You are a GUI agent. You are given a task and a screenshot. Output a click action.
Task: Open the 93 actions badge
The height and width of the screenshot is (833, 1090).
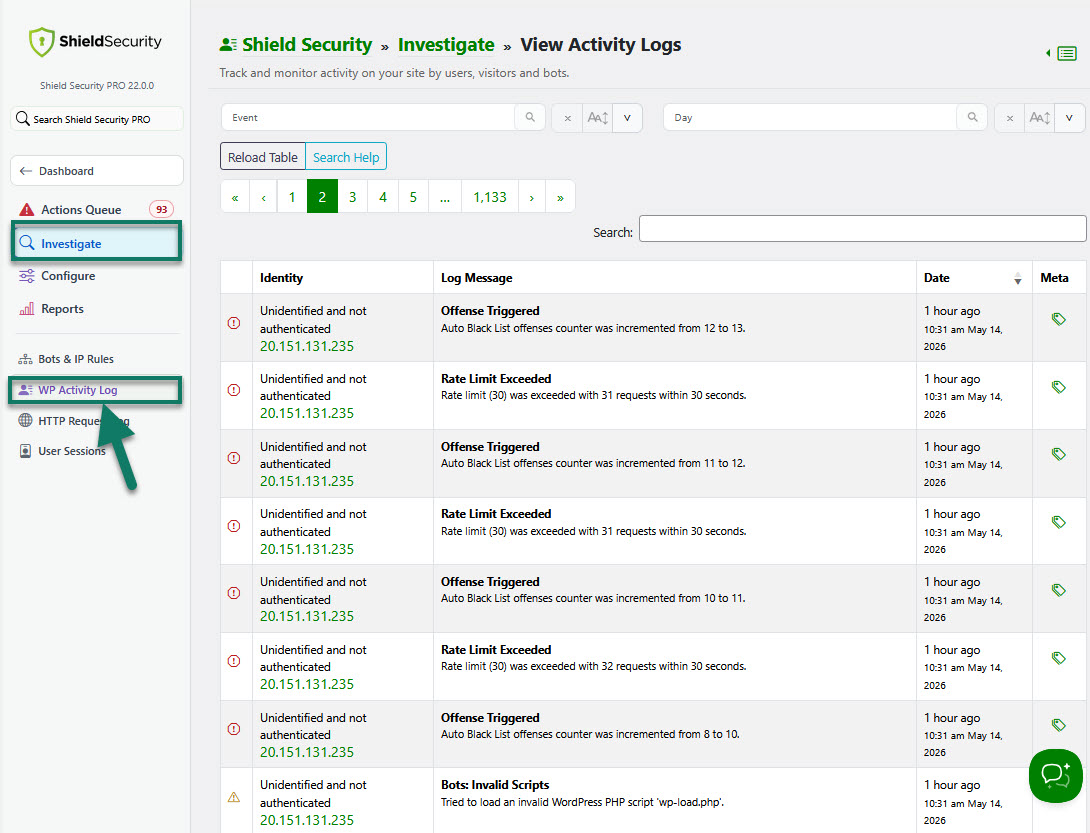[161, 209]
